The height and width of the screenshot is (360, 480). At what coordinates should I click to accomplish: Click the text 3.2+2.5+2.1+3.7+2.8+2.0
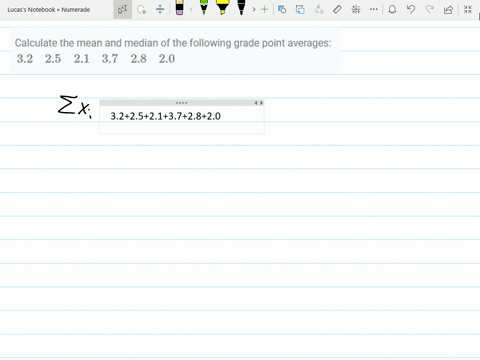[165, 116]
